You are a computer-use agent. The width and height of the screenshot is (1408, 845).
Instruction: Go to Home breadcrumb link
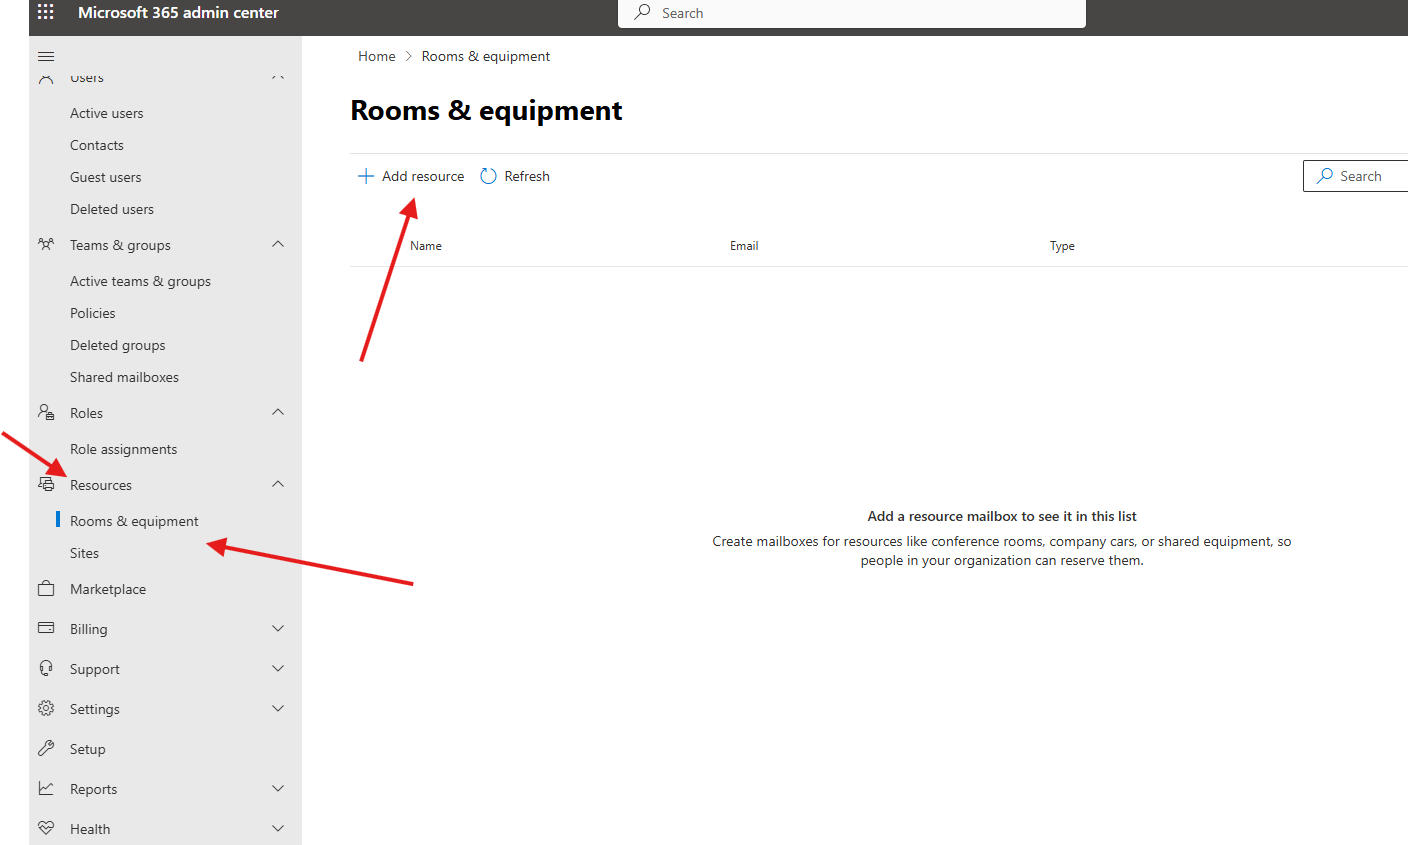tap(376, 56)
